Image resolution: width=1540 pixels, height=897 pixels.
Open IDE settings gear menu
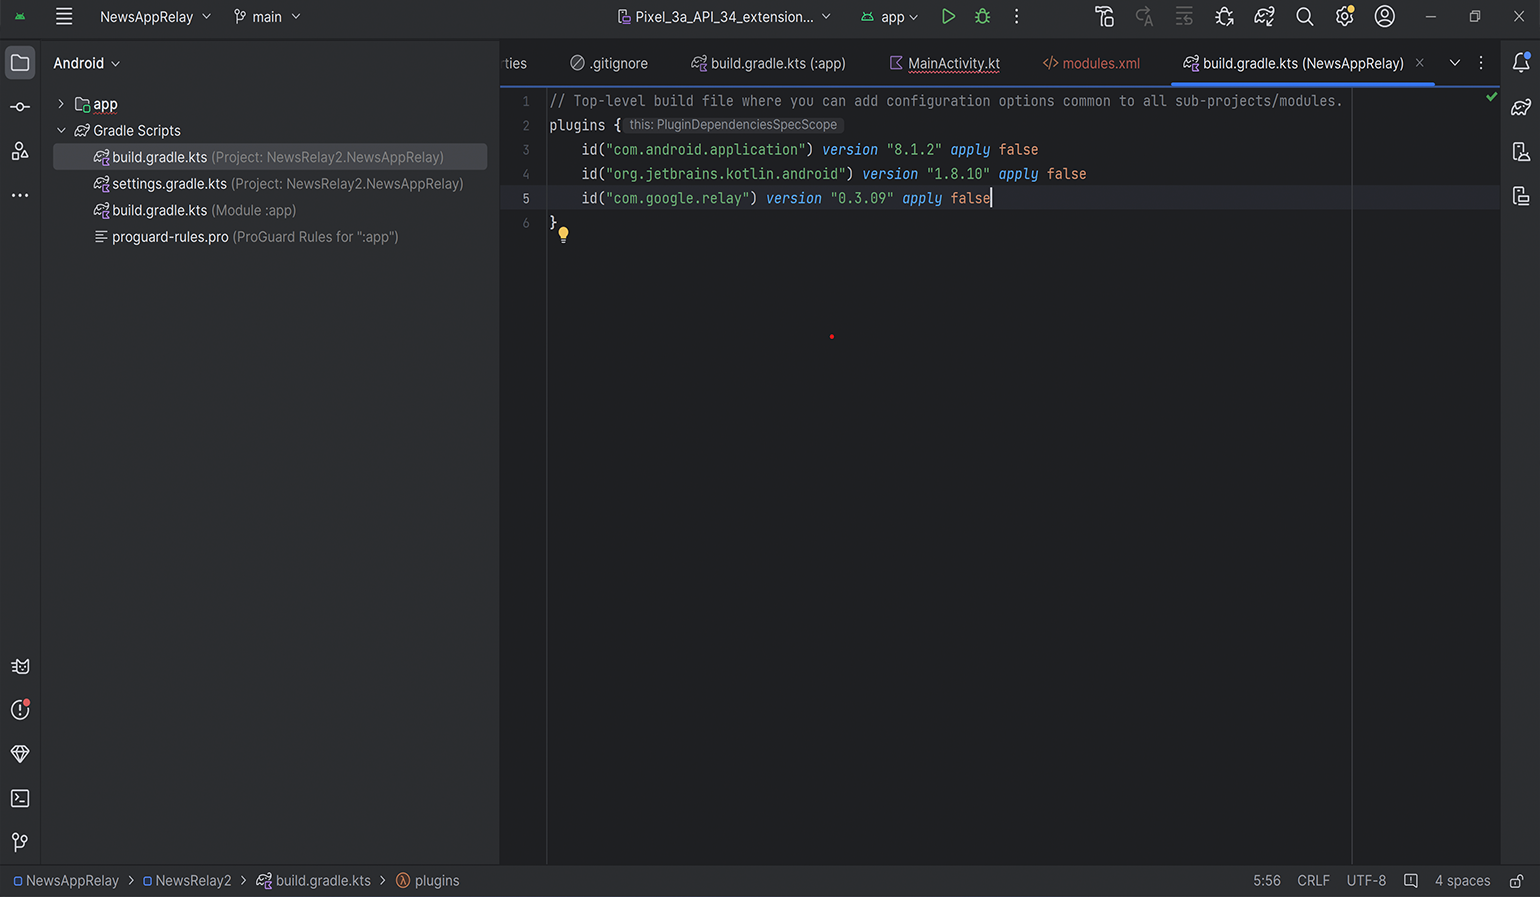pyautogui.click(x=1344, y=17)
